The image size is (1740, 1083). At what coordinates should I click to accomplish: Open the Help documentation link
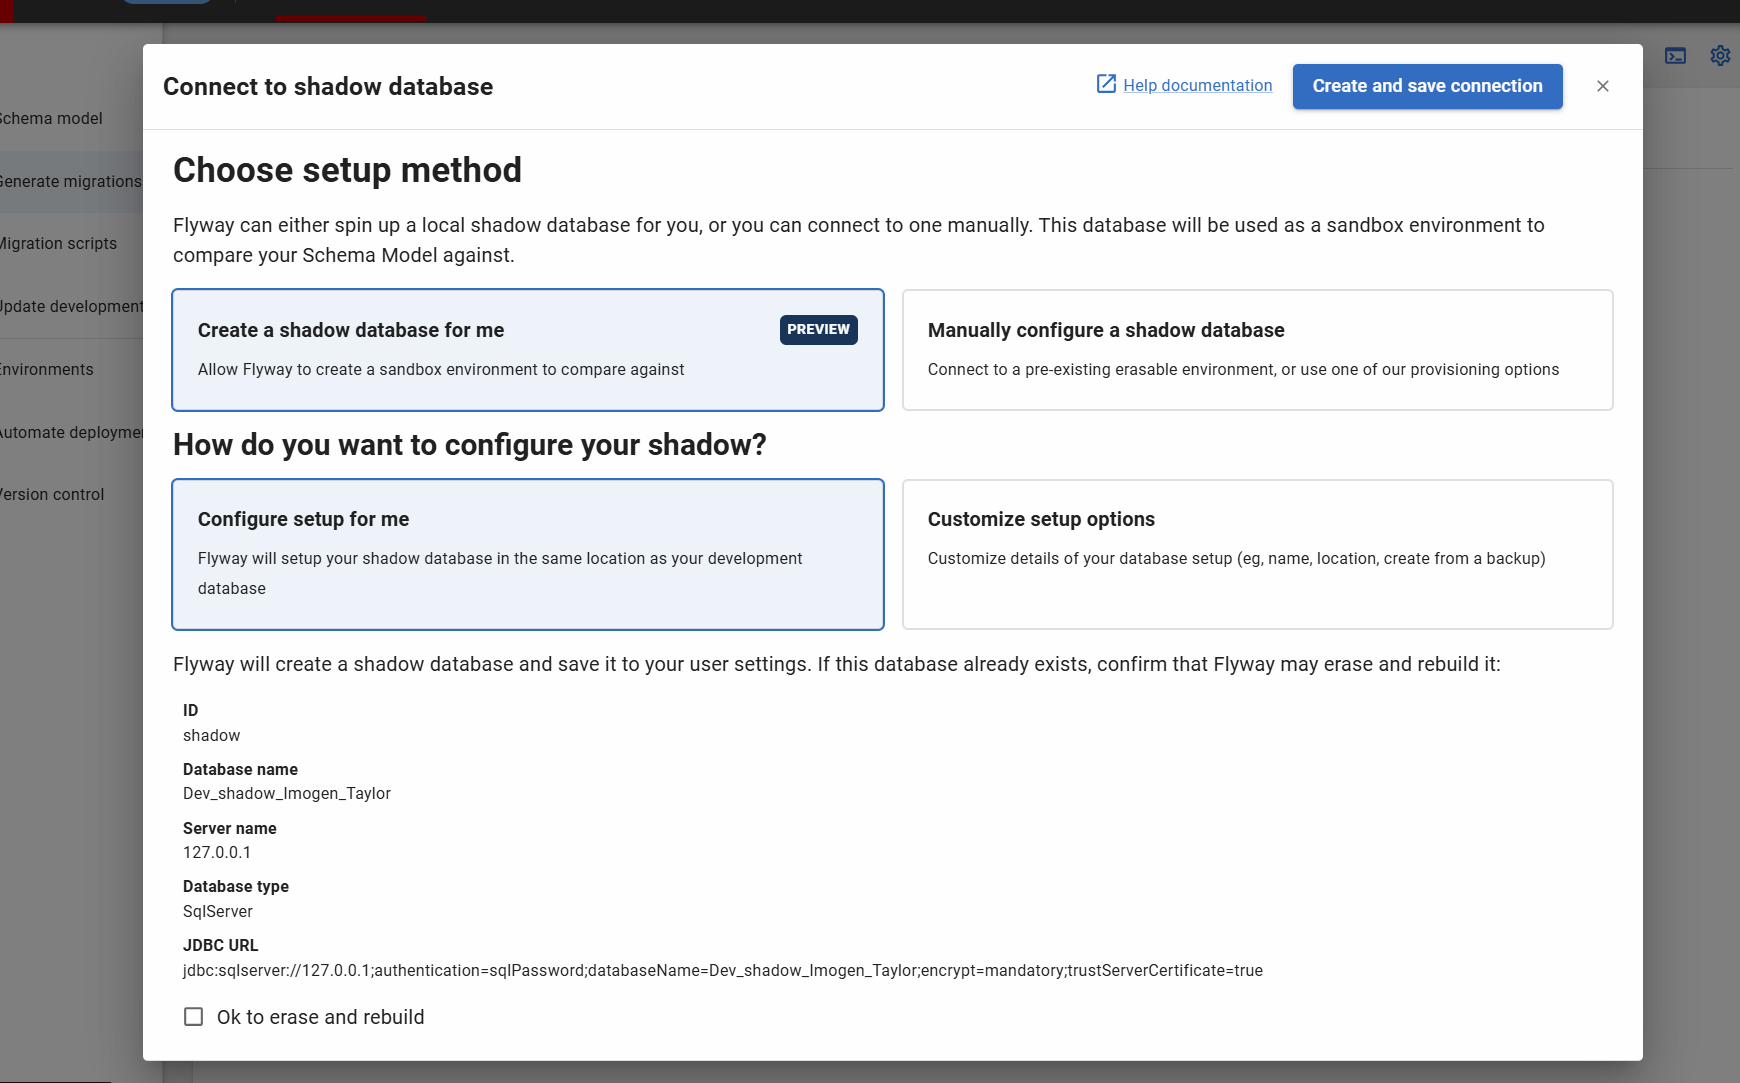[1197, 86]
